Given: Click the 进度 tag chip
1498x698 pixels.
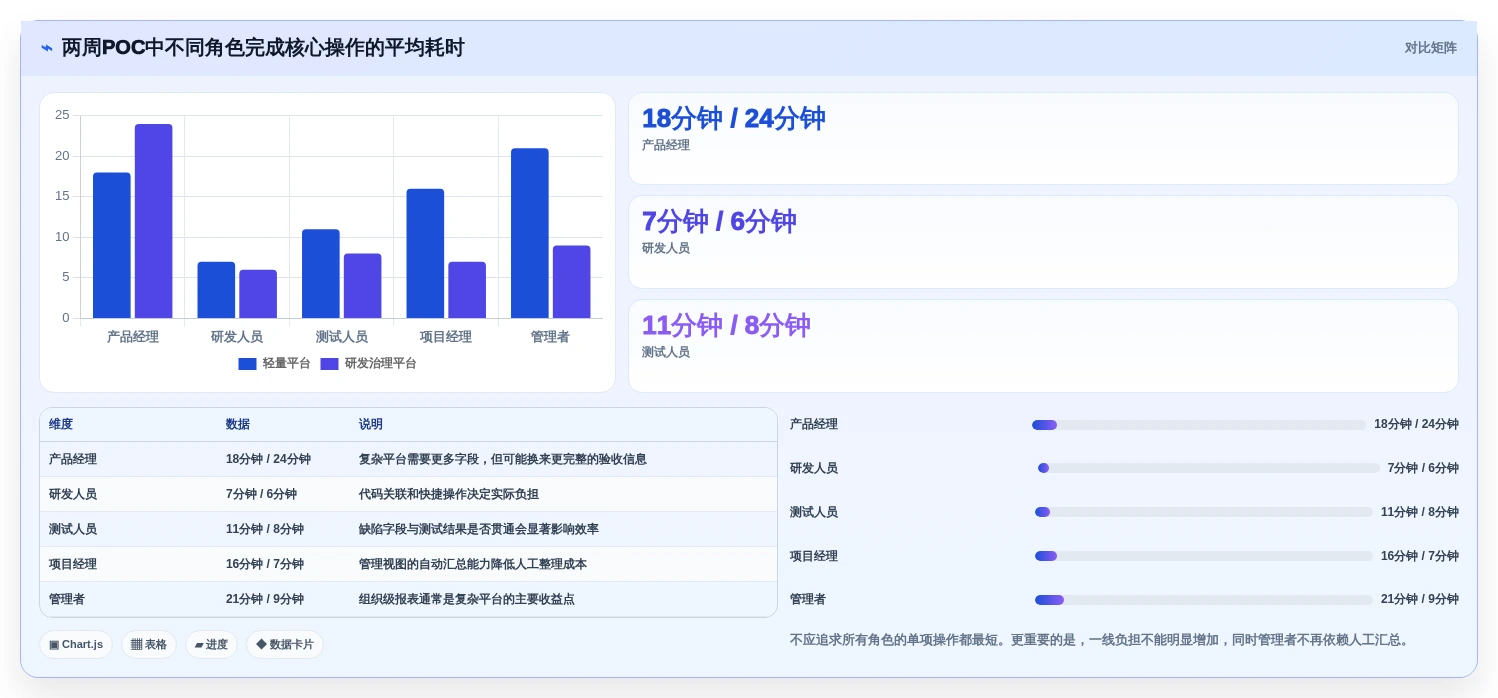Looking at the screenshot, I should click(211, 645).
